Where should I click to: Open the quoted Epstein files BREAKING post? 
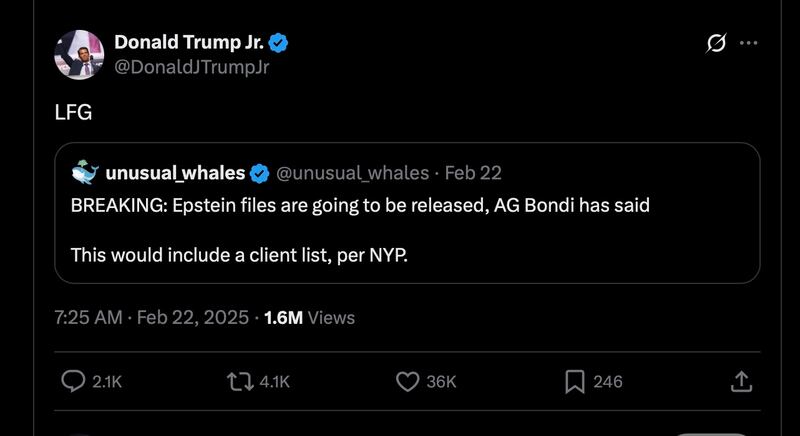[x=360, y=230]
